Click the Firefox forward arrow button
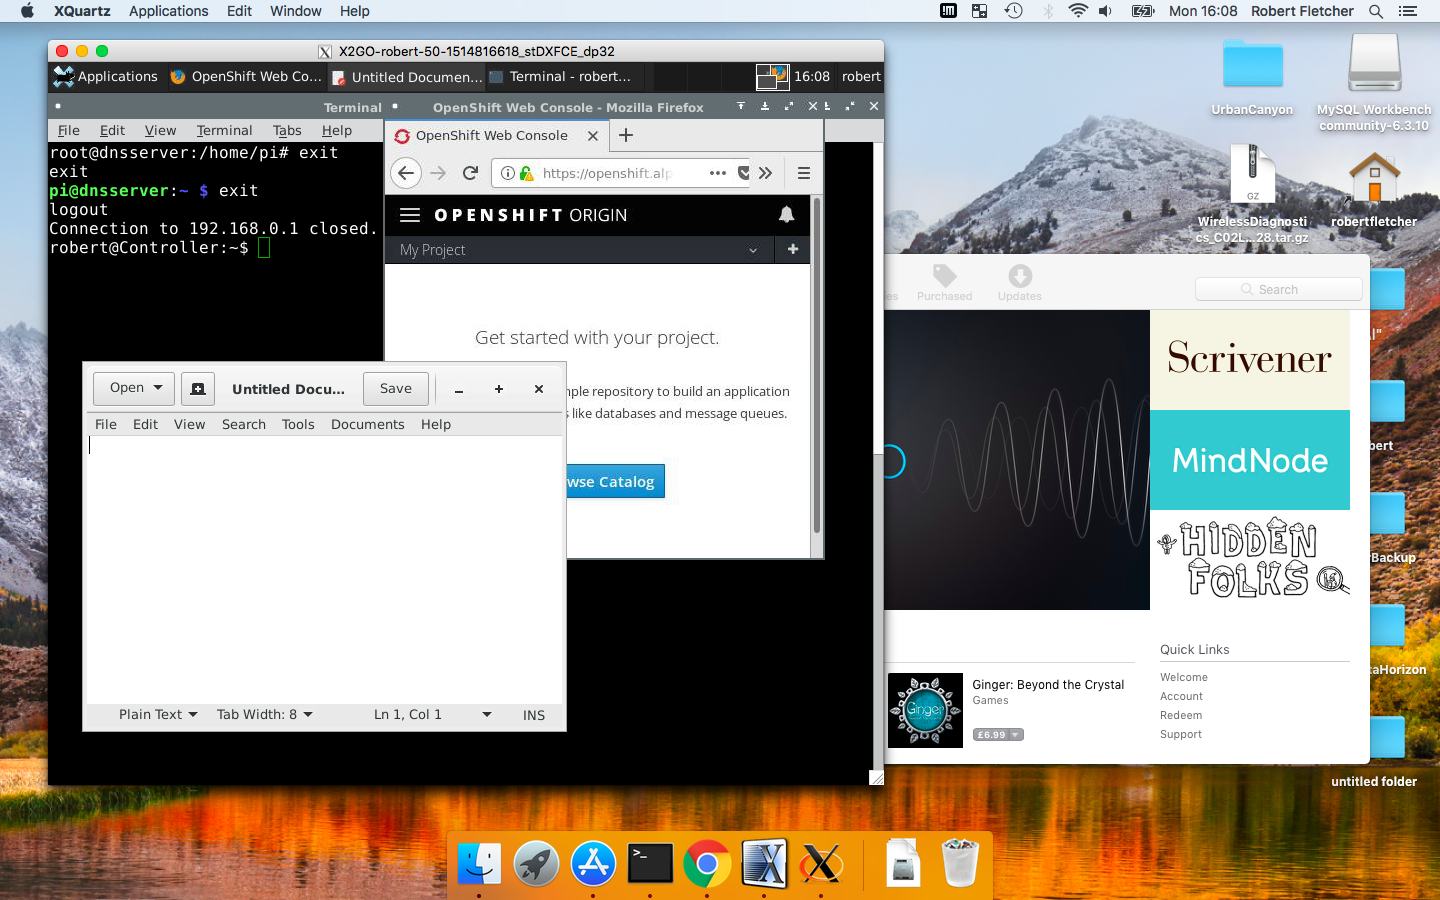1440x900 pixels. 438,173
